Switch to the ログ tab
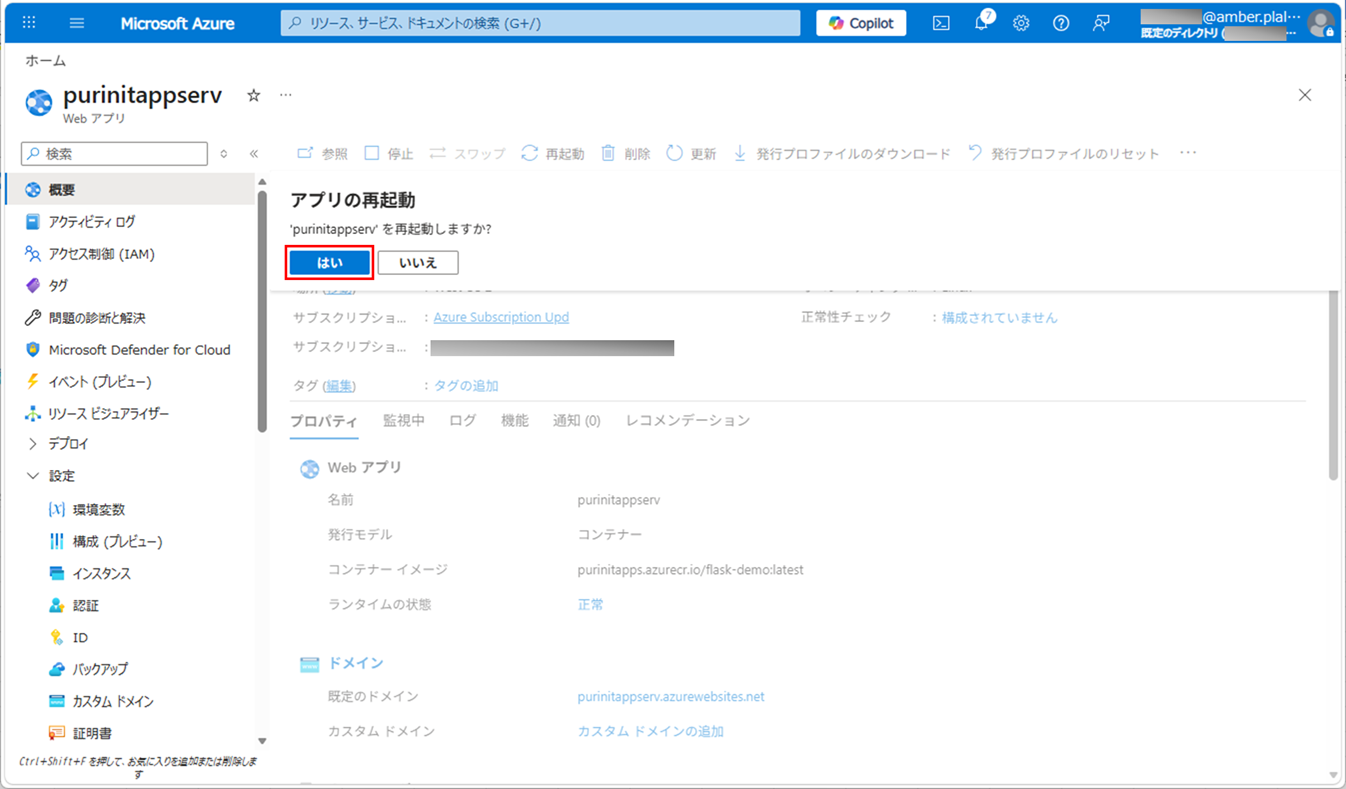The width and height of the screenshot is (1346, 789). click(x=462, y=420)
